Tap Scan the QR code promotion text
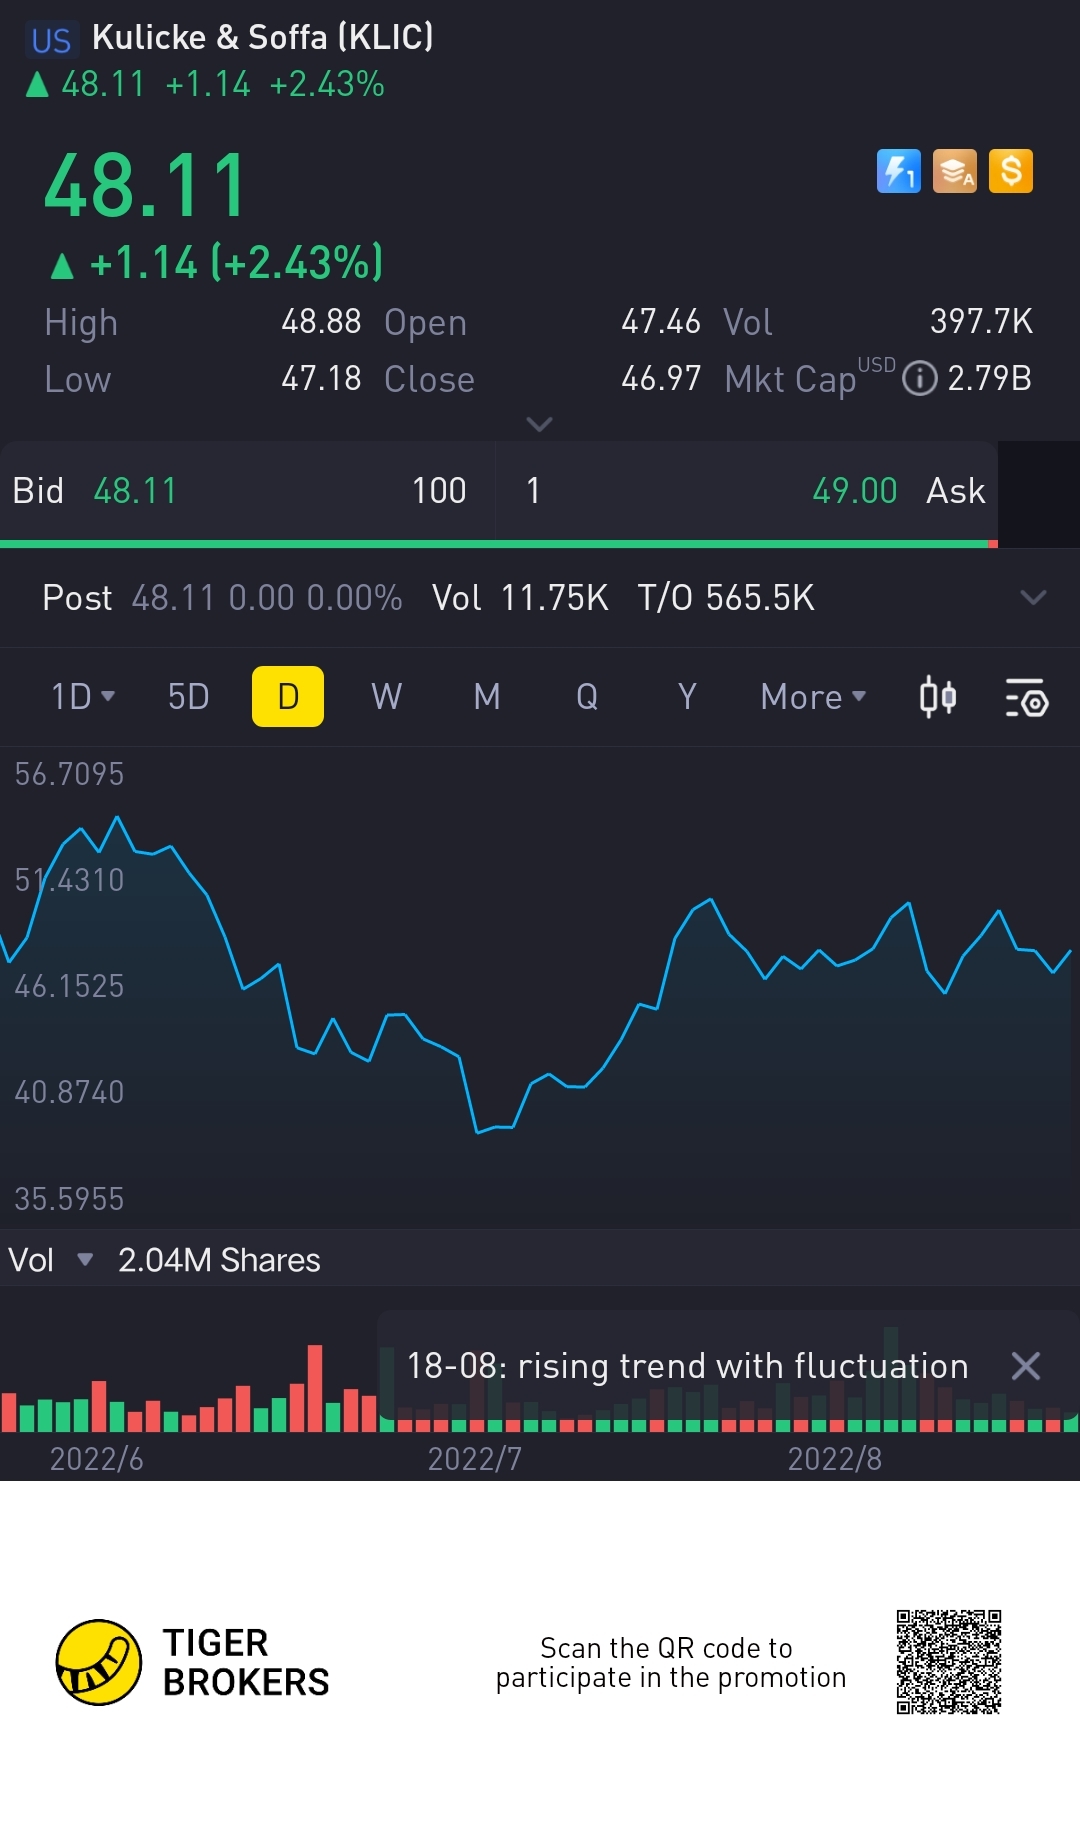The height and width of the screenshot is (1845, 1080). 671,1662
